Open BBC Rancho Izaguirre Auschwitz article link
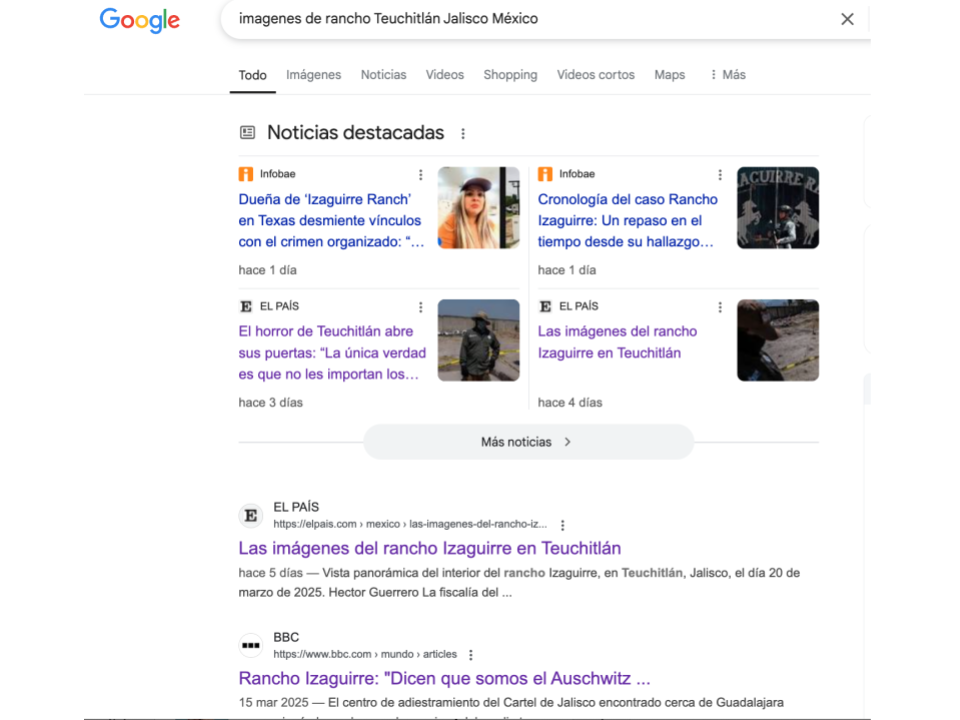 coord(444,678)
